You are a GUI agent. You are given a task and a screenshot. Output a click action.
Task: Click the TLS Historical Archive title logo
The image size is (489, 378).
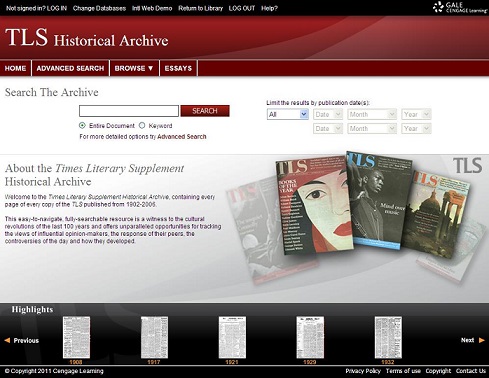coord(87,37)
